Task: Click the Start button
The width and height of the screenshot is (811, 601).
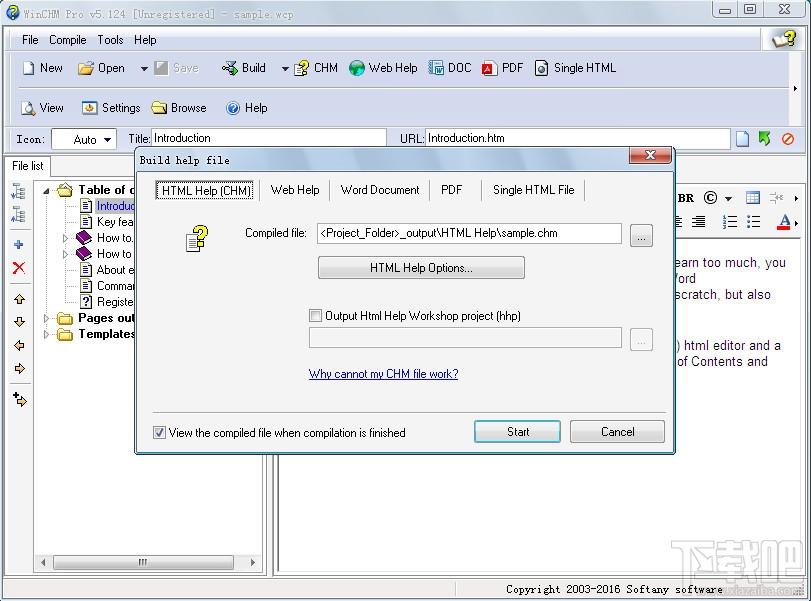Action: coord(518,431)
